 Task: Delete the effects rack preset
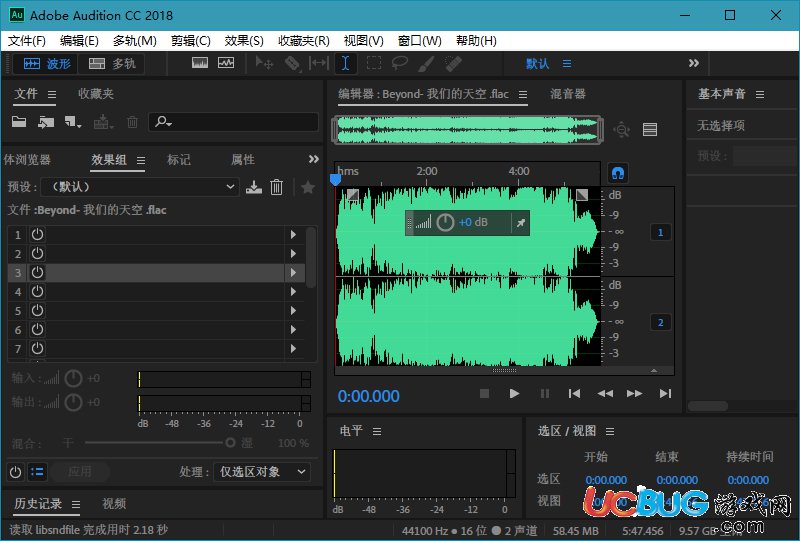click(277, 187)
